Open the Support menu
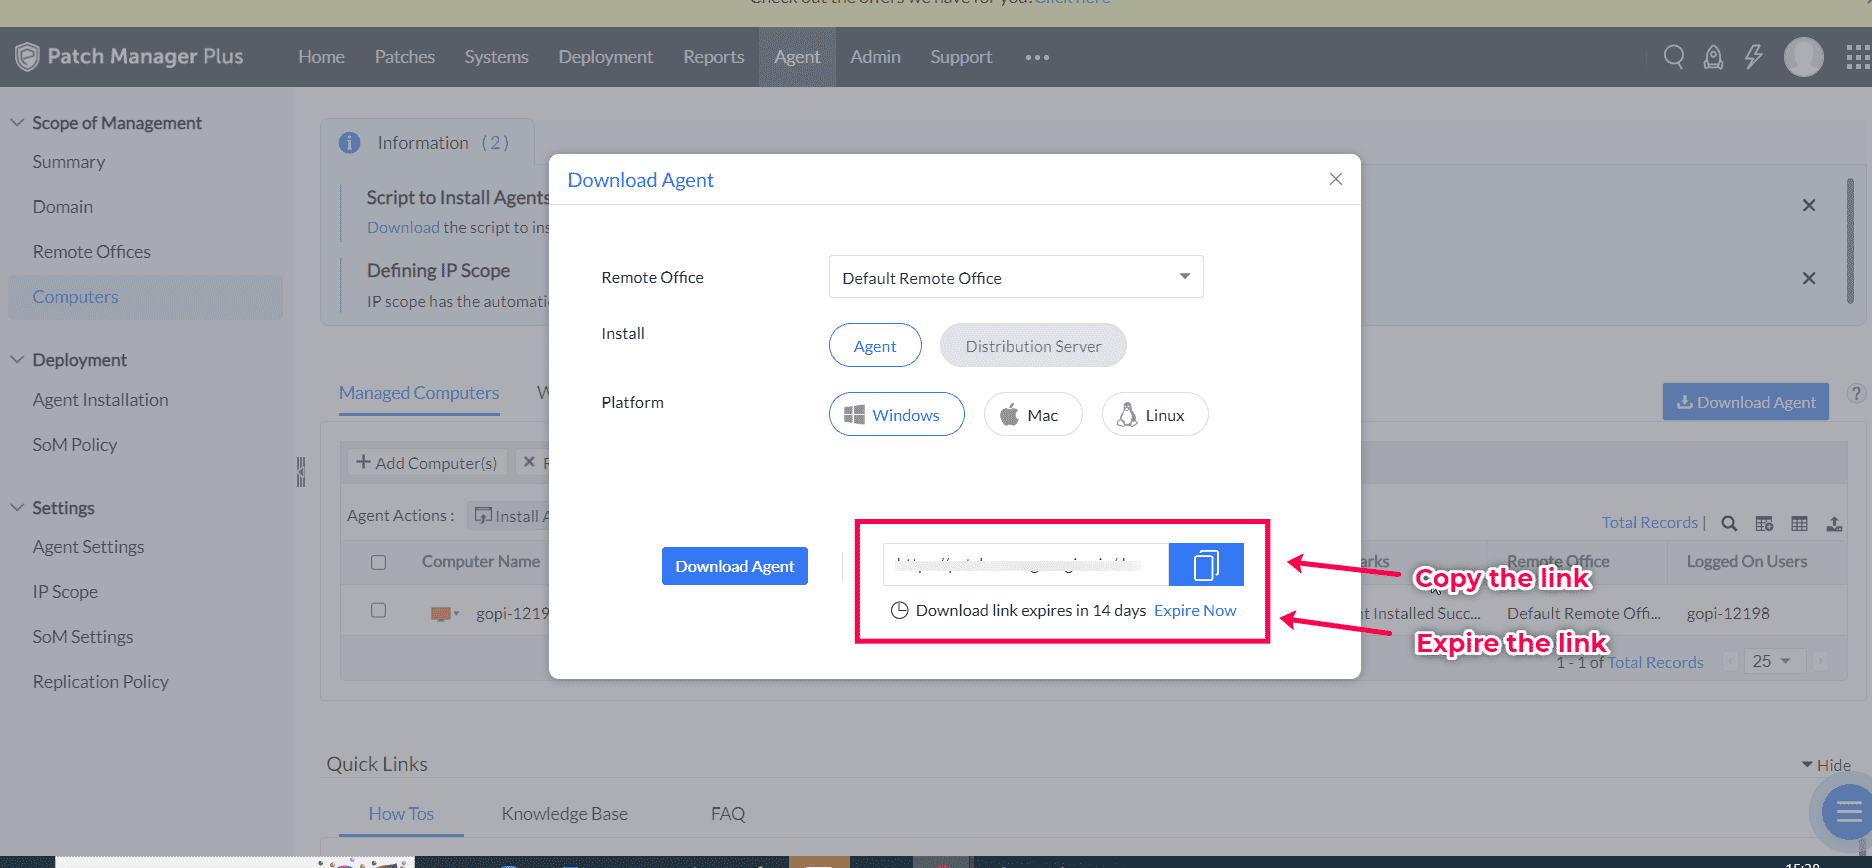 point(961,57)
